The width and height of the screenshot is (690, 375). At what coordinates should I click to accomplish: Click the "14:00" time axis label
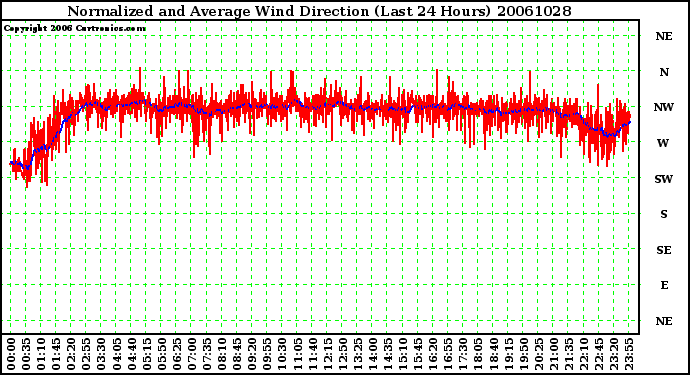(x=373, y=354)
